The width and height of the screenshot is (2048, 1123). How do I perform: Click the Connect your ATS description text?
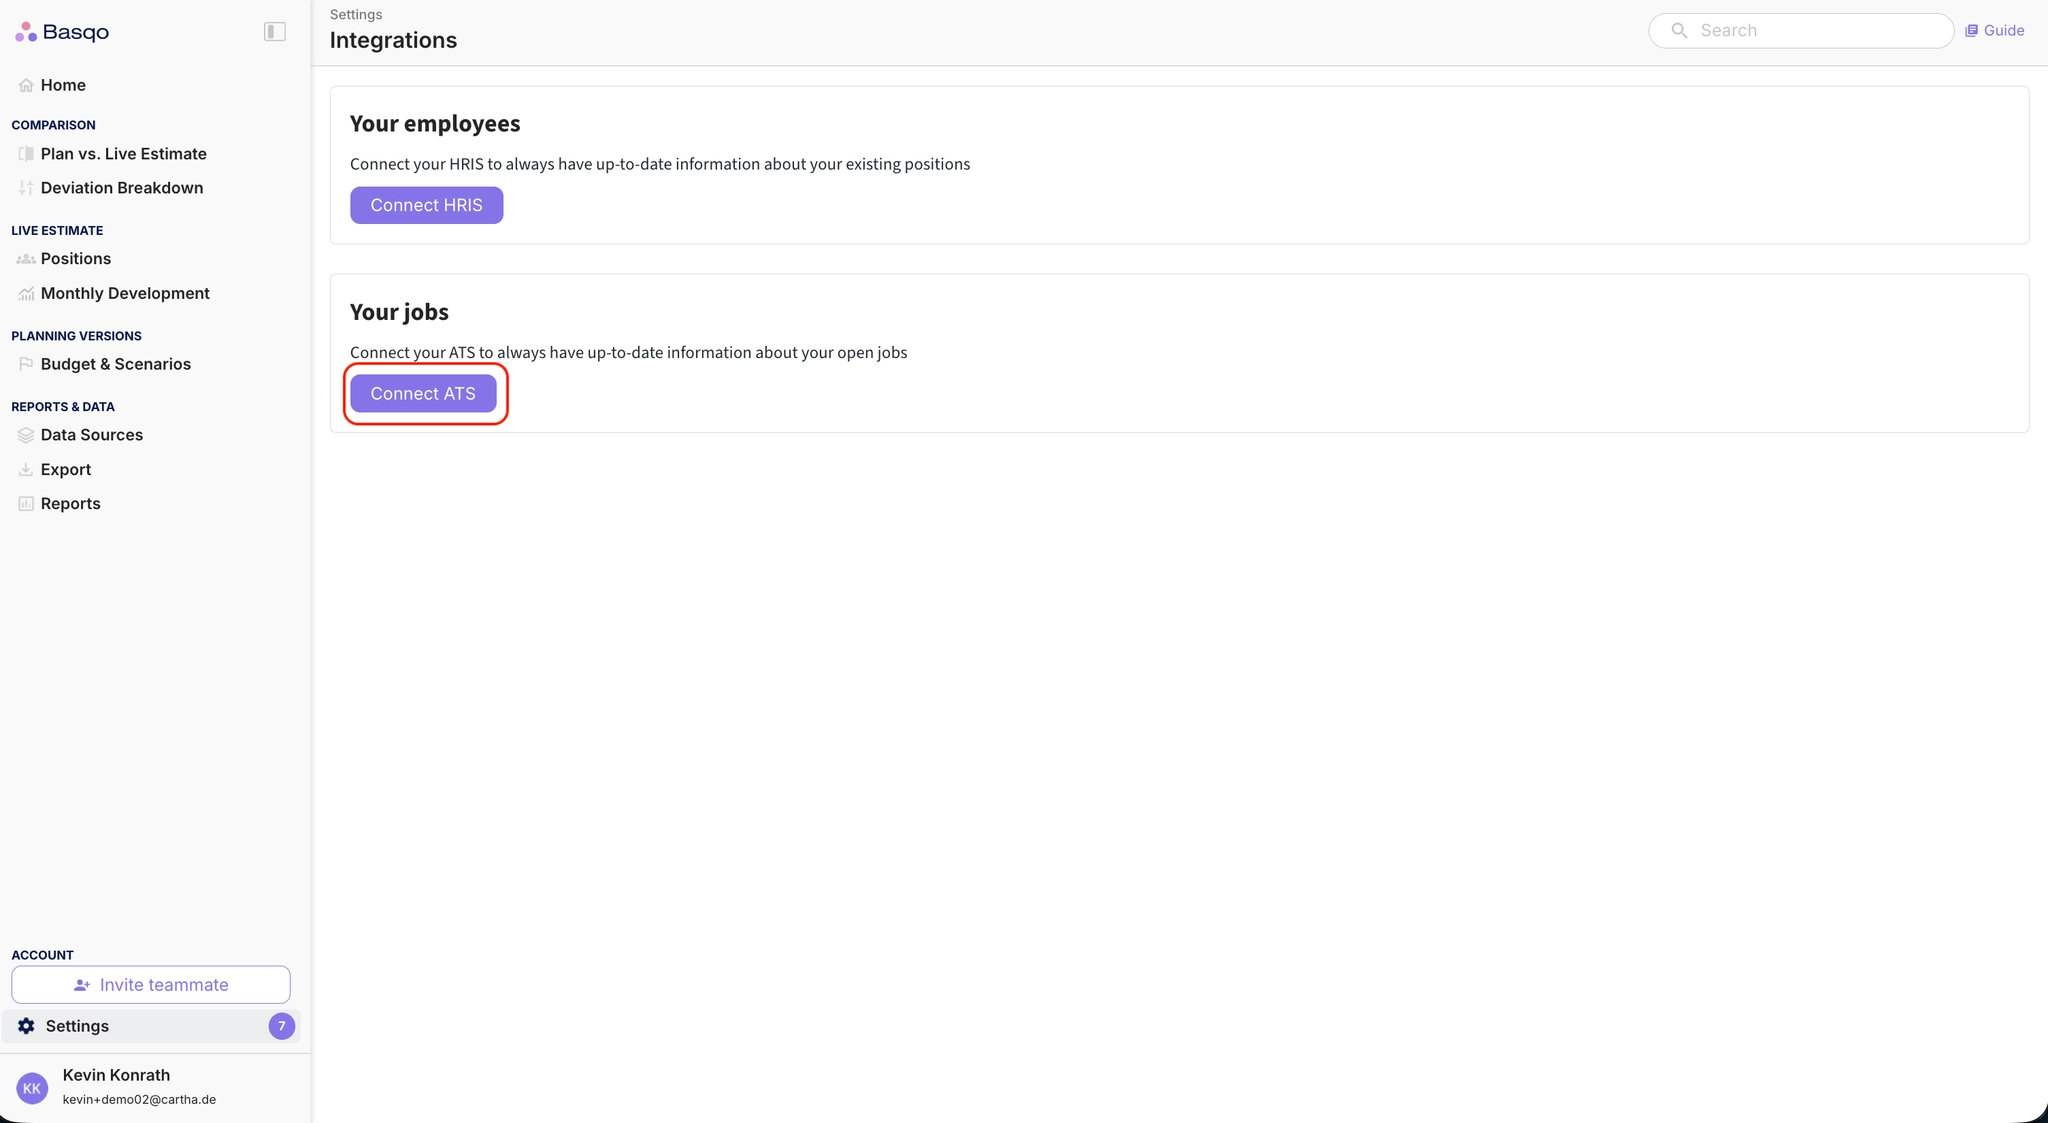coord(629,353)
